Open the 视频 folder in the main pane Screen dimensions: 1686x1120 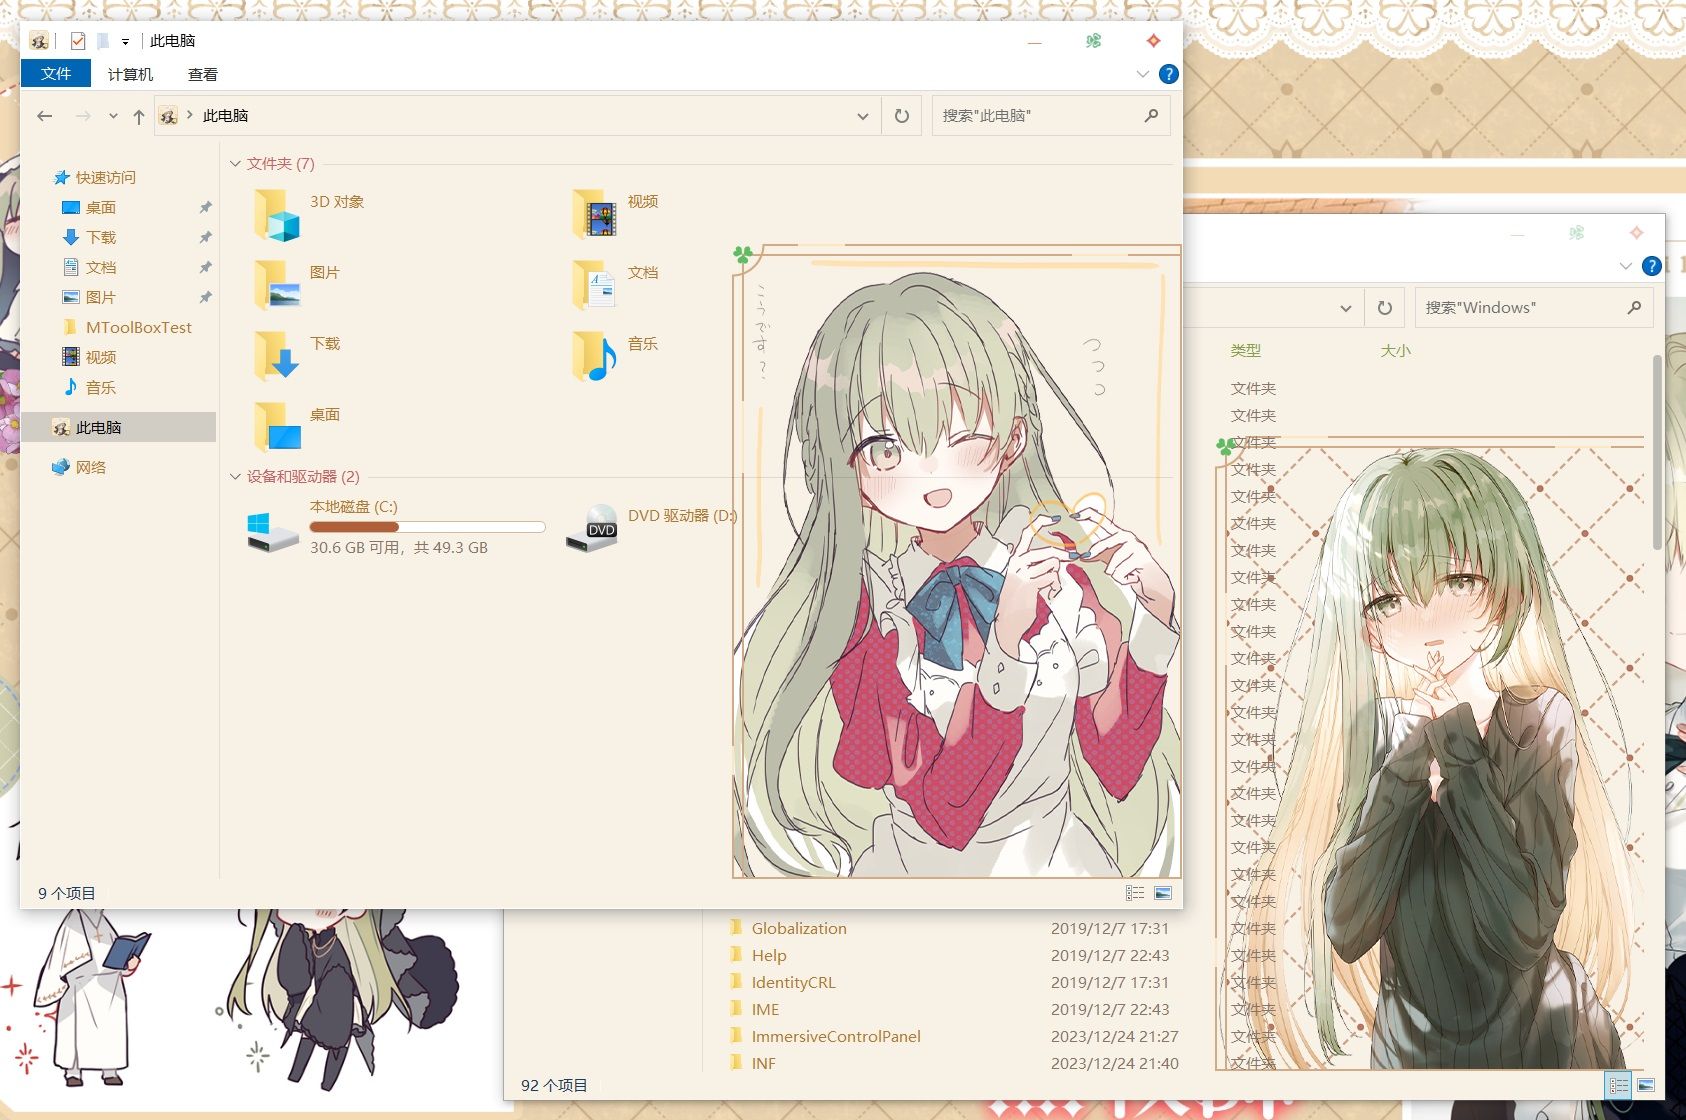coord(596,214)
